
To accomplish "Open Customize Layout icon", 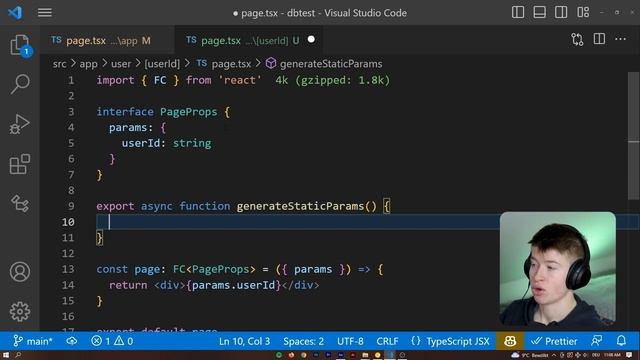I will pyautogui.click(x=583, y=12).
